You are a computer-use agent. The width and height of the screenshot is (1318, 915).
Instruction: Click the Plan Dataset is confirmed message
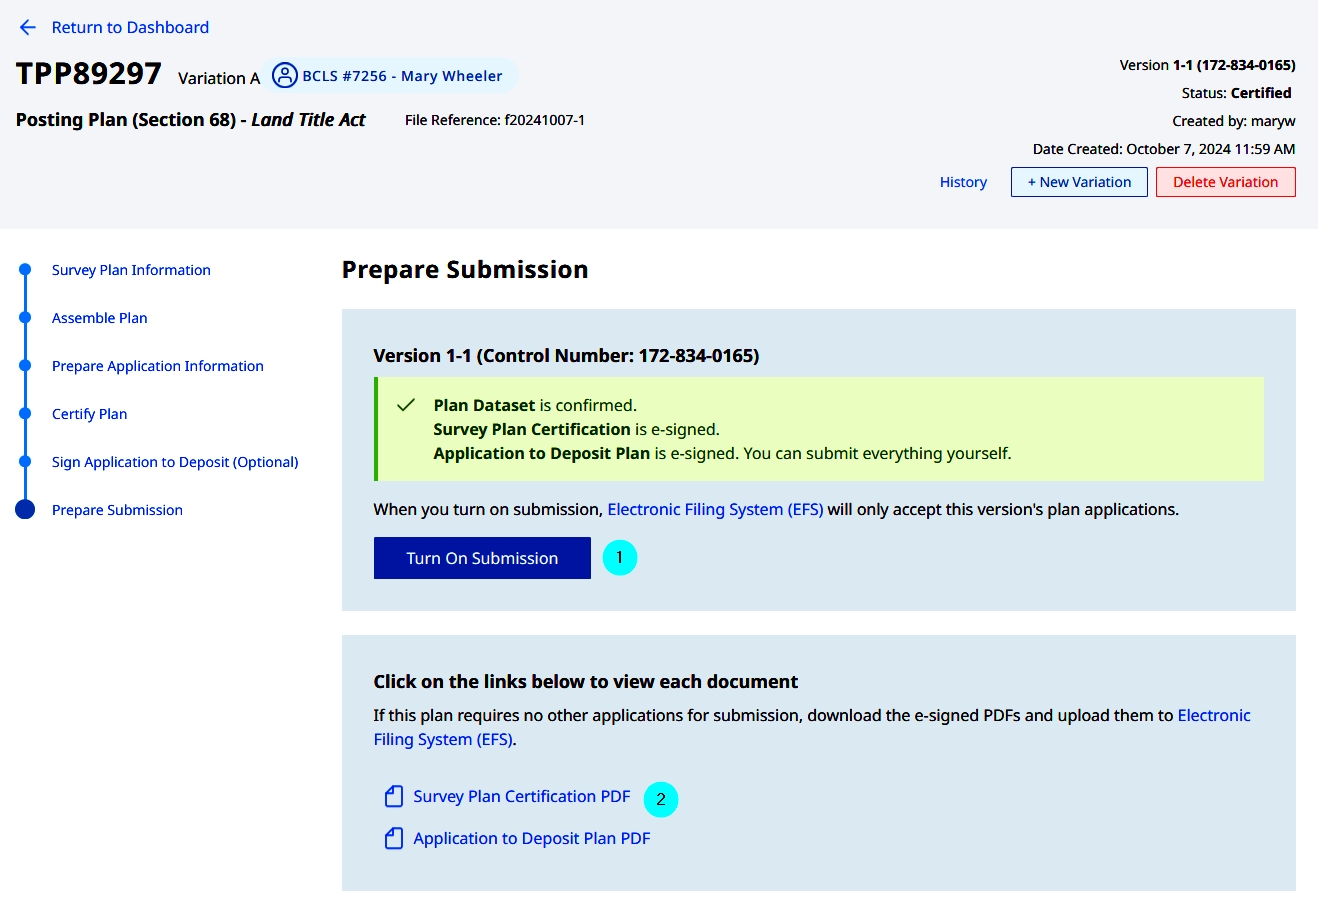click(535, 405)
